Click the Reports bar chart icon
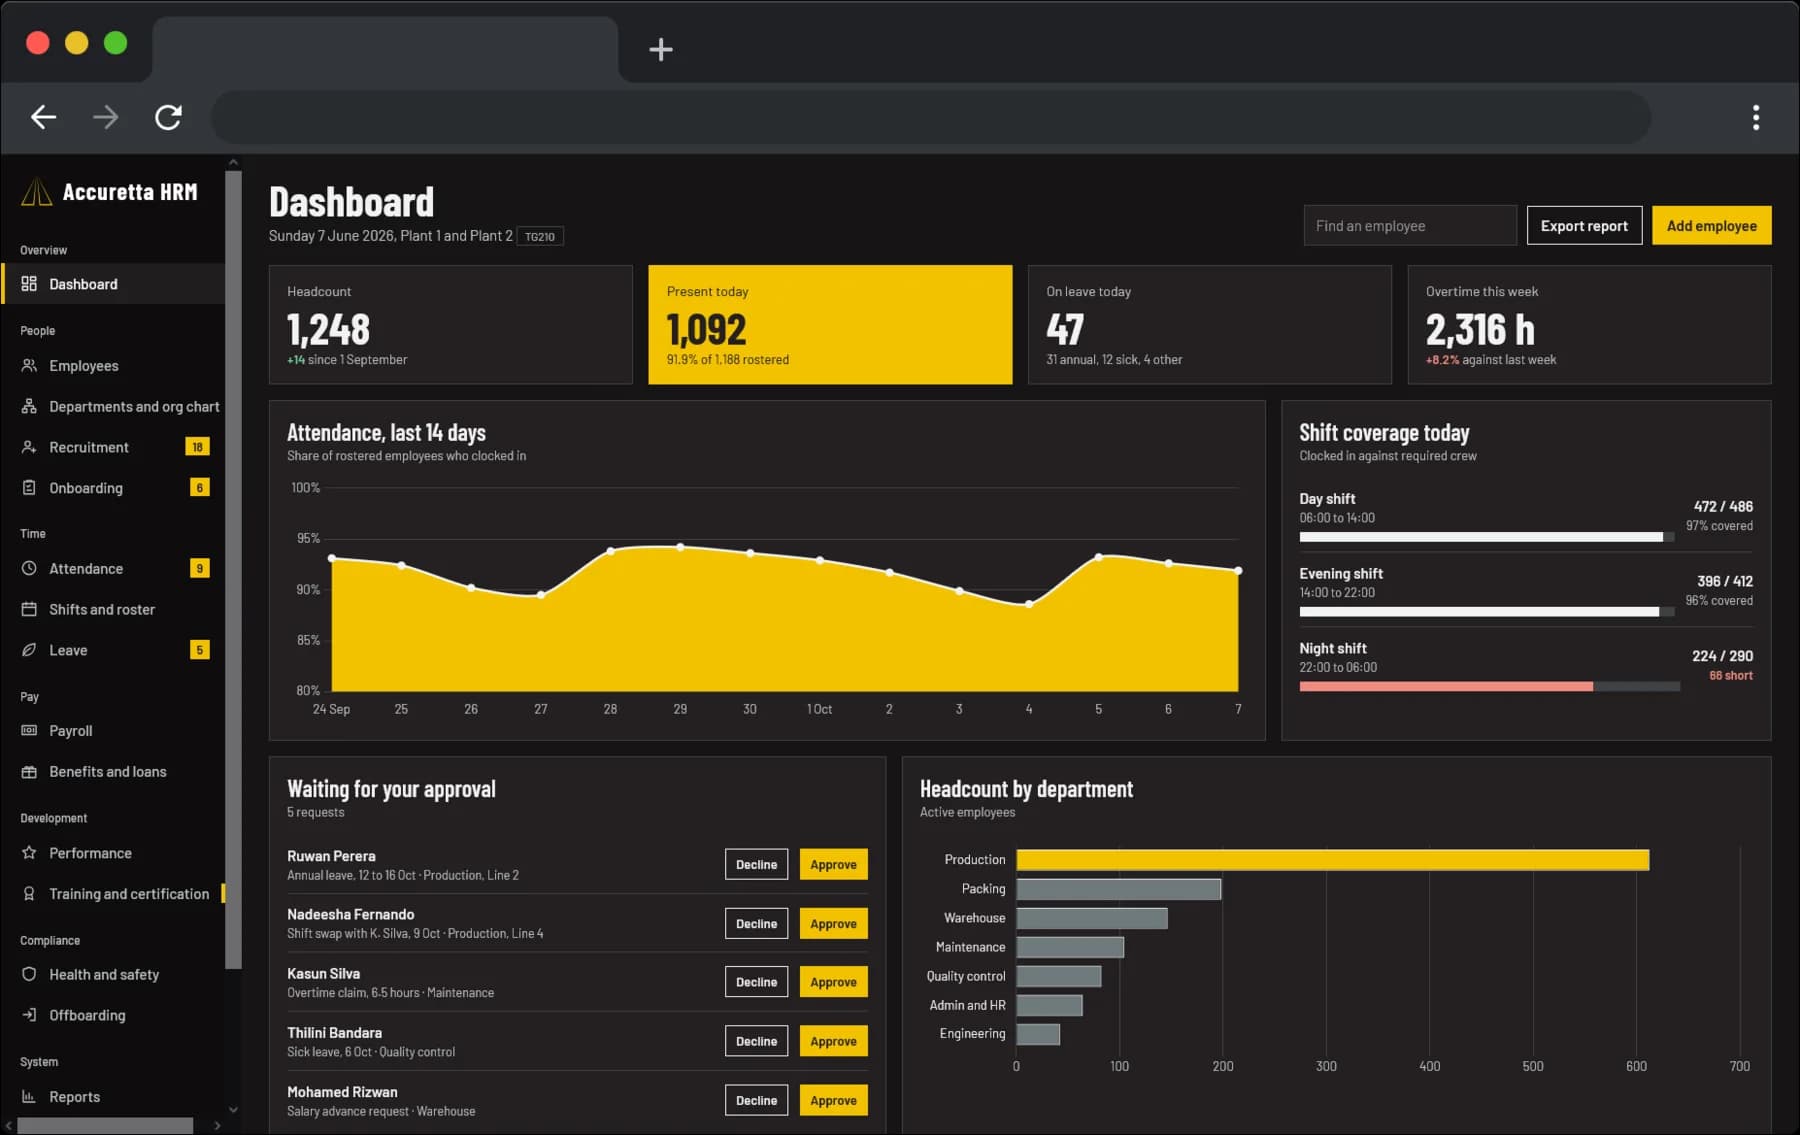 (29, 1097)
